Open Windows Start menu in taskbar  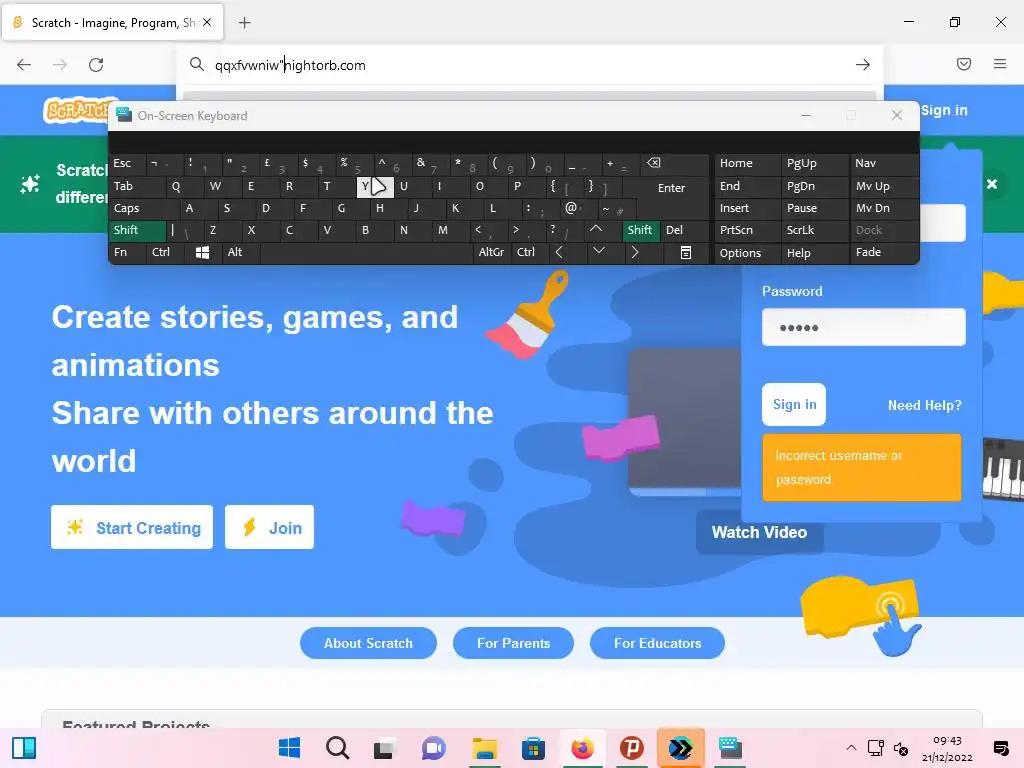click(x=289, y=748)
